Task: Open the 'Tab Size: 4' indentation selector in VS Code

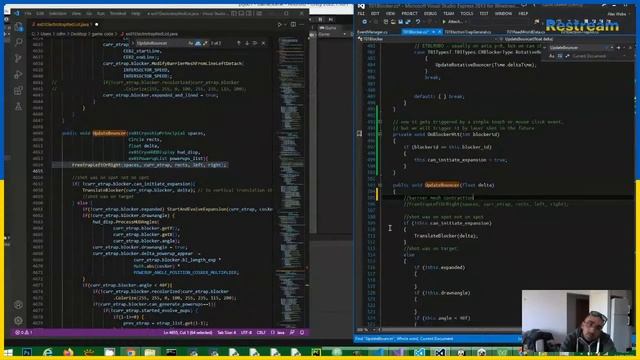Action: coord(227,332)
